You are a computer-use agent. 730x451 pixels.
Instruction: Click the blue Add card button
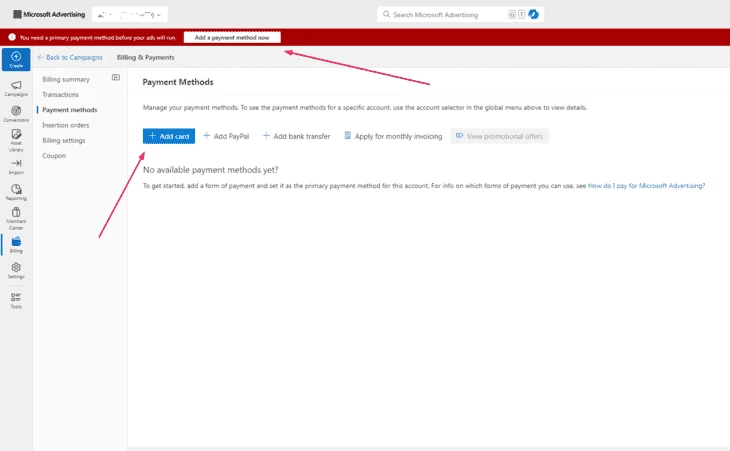[x=169, y=136]
